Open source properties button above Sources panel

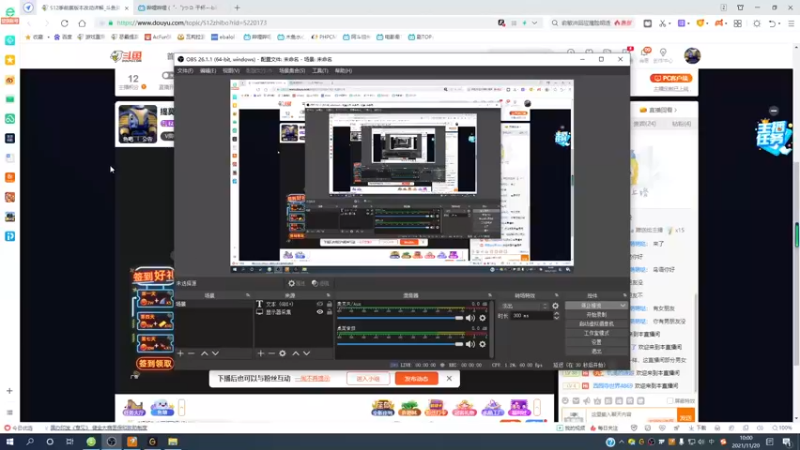point(296,283)
